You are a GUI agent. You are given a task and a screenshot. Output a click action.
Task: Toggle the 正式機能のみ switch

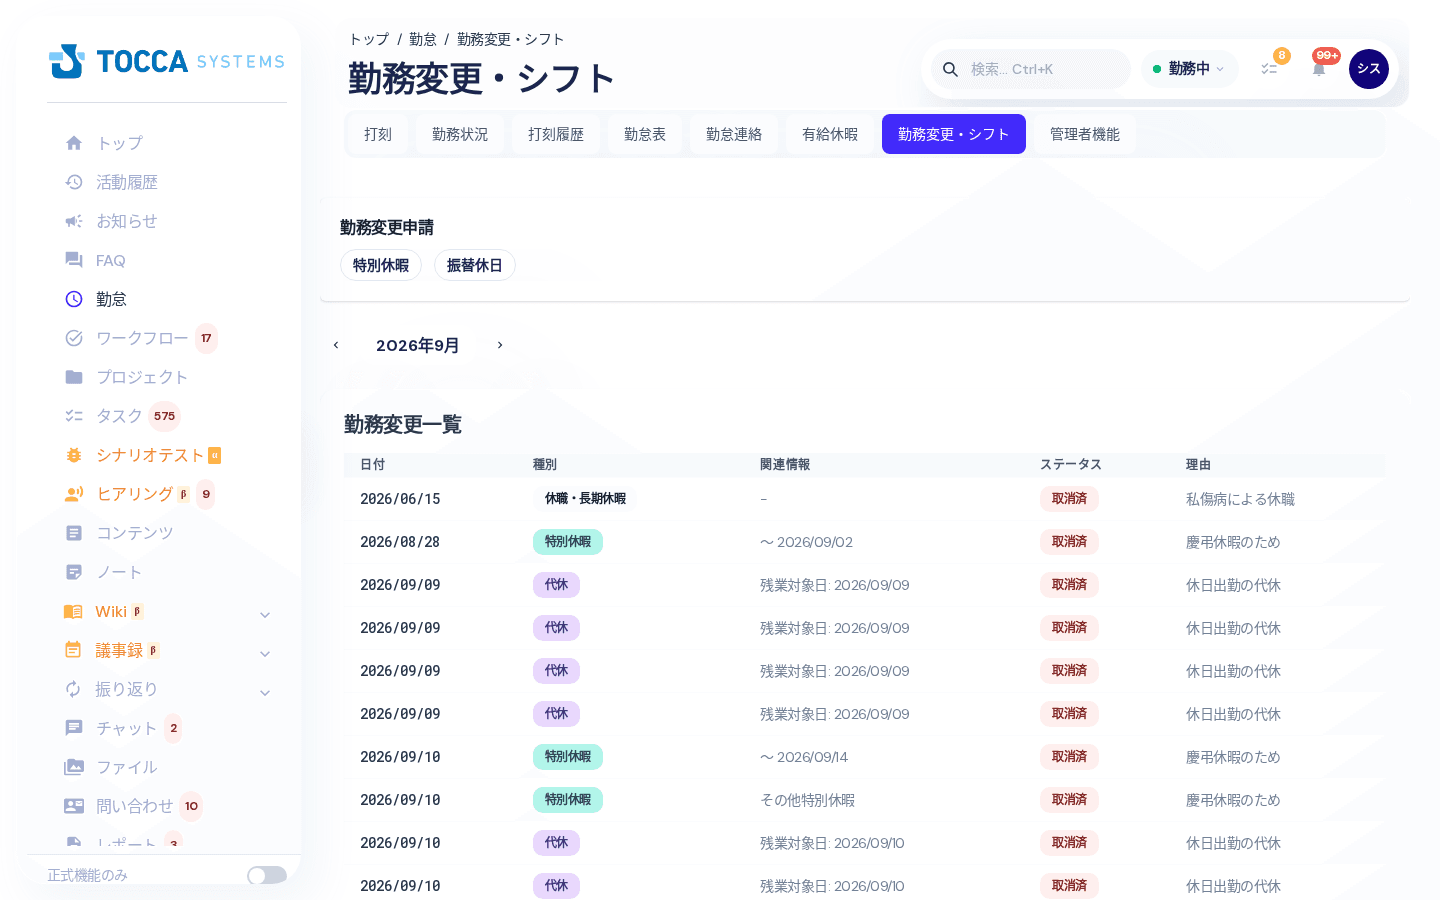click(x=267, y=875)
